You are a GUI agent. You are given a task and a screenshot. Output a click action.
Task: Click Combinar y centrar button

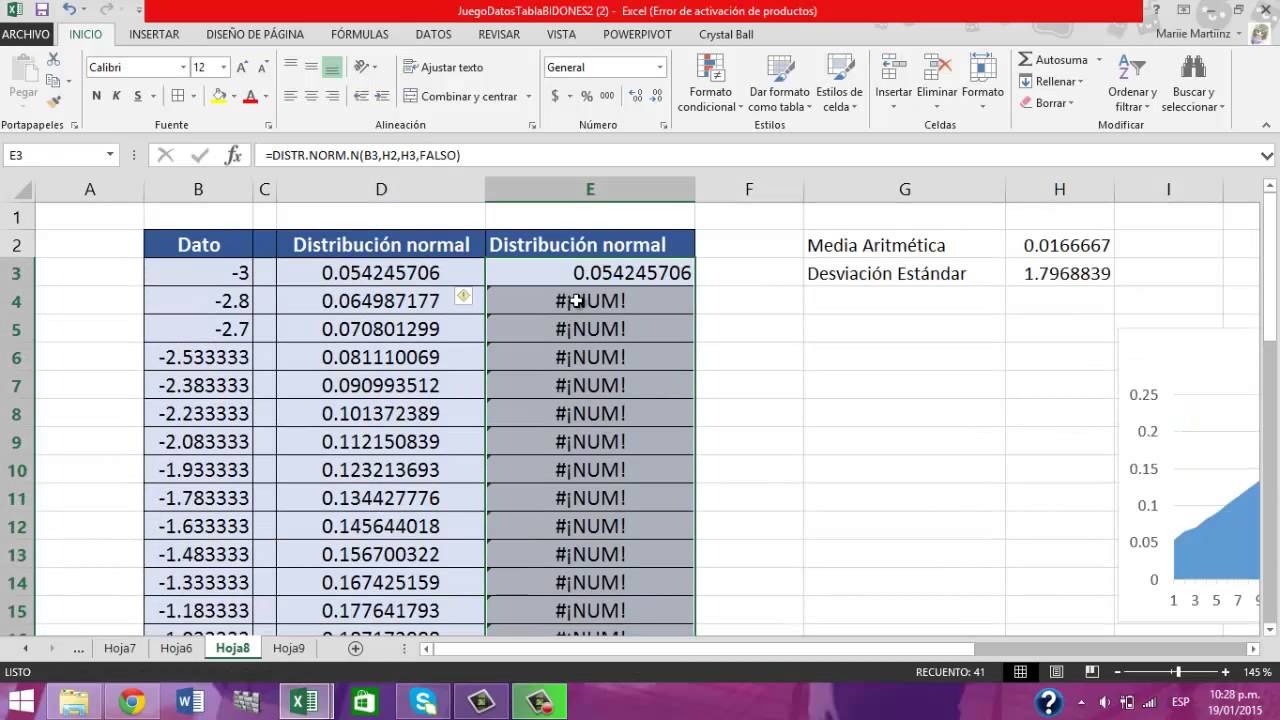(461, 96)
